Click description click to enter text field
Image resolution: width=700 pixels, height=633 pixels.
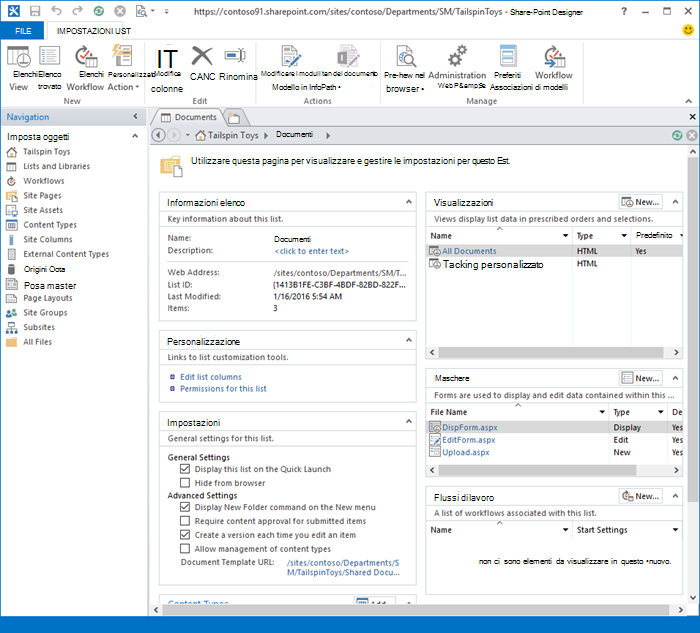click(x=312, y=251)
